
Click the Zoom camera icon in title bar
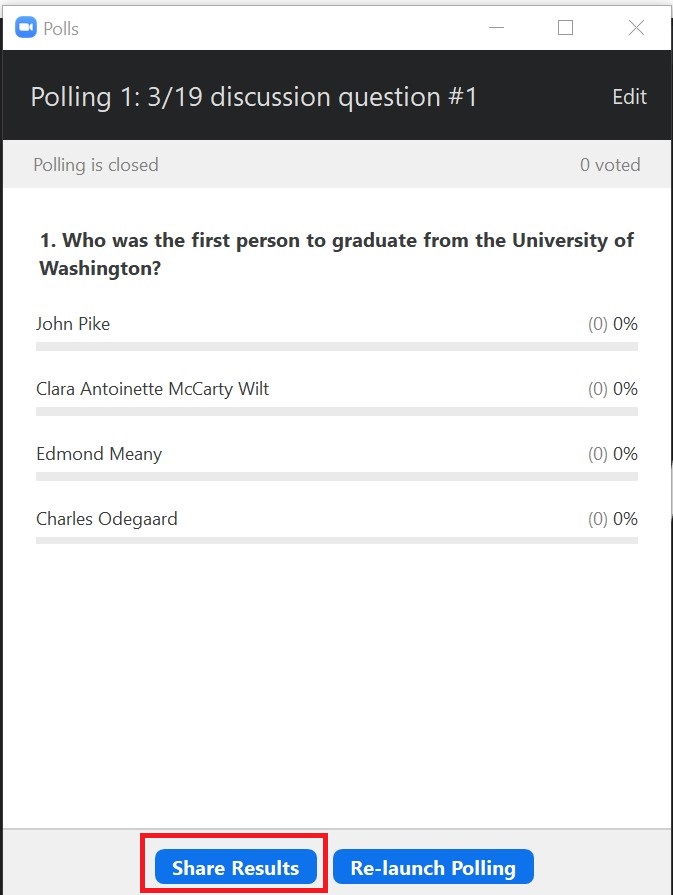coord(26,28)
